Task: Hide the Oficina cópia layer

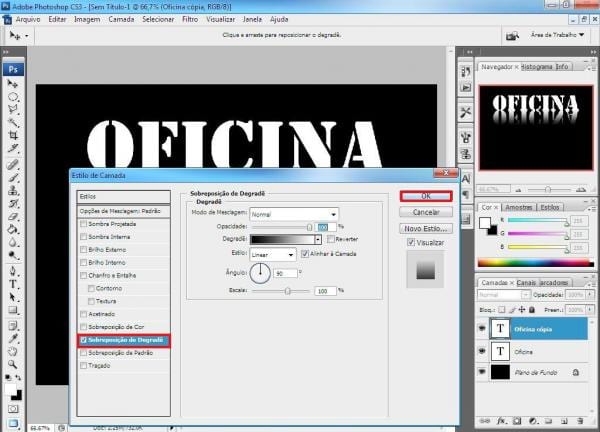Action: pyautogui.click(x=482, y=329)
